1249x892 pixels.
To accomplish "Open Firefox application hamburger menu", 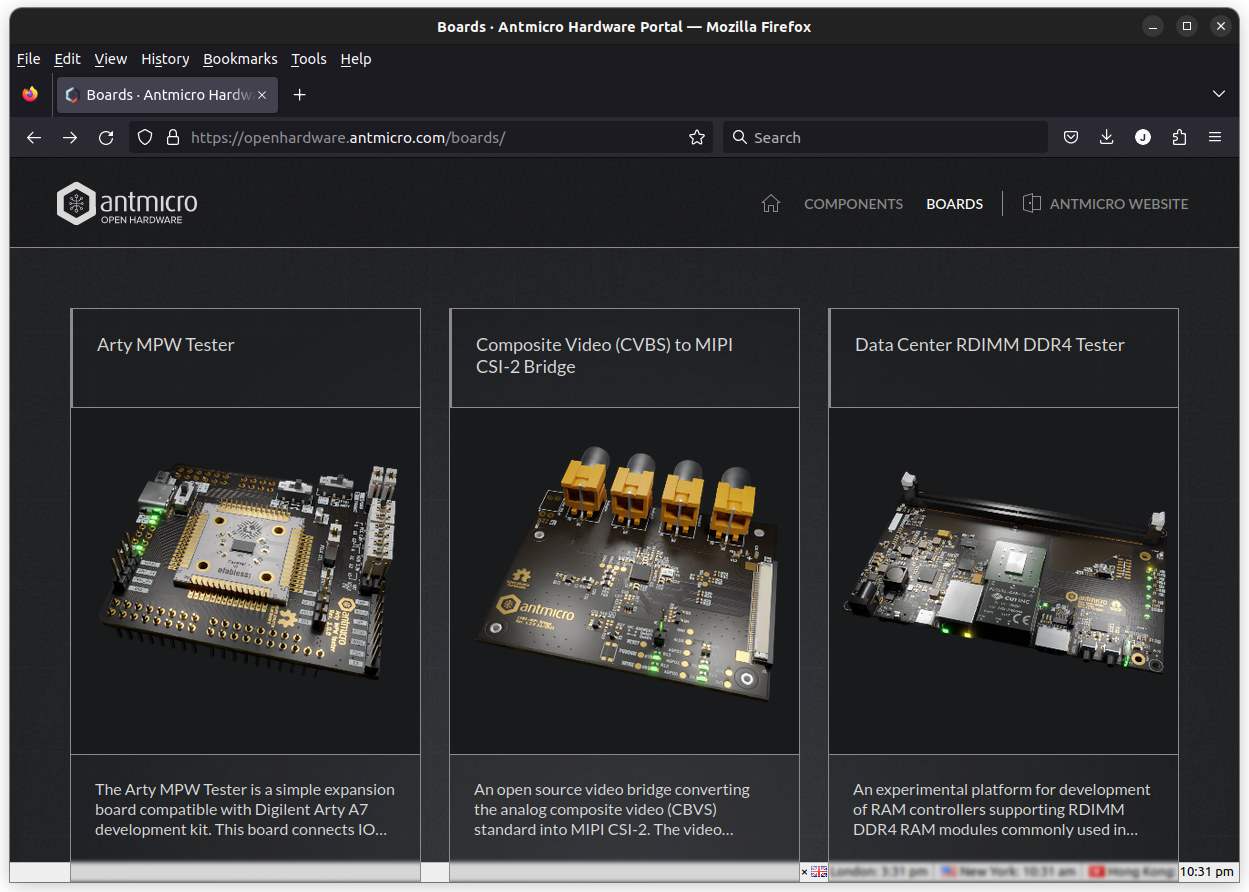I will point(1215,138).
